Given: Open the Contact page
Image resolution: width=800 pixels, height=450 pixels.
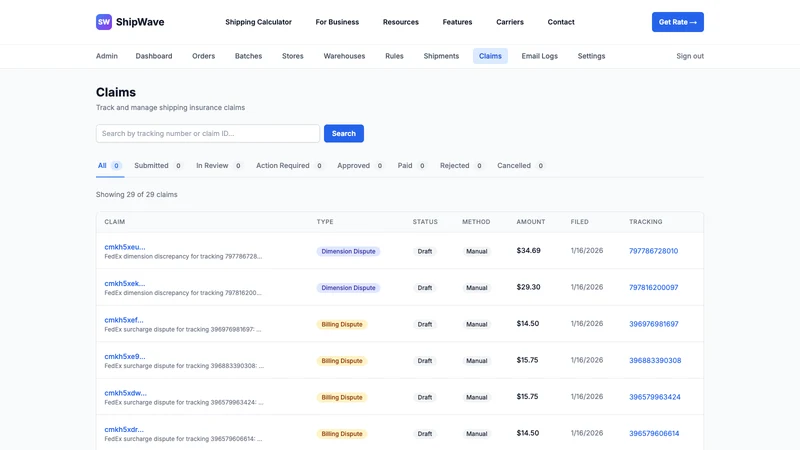Looking at the screenshot, I should [561, 22].
